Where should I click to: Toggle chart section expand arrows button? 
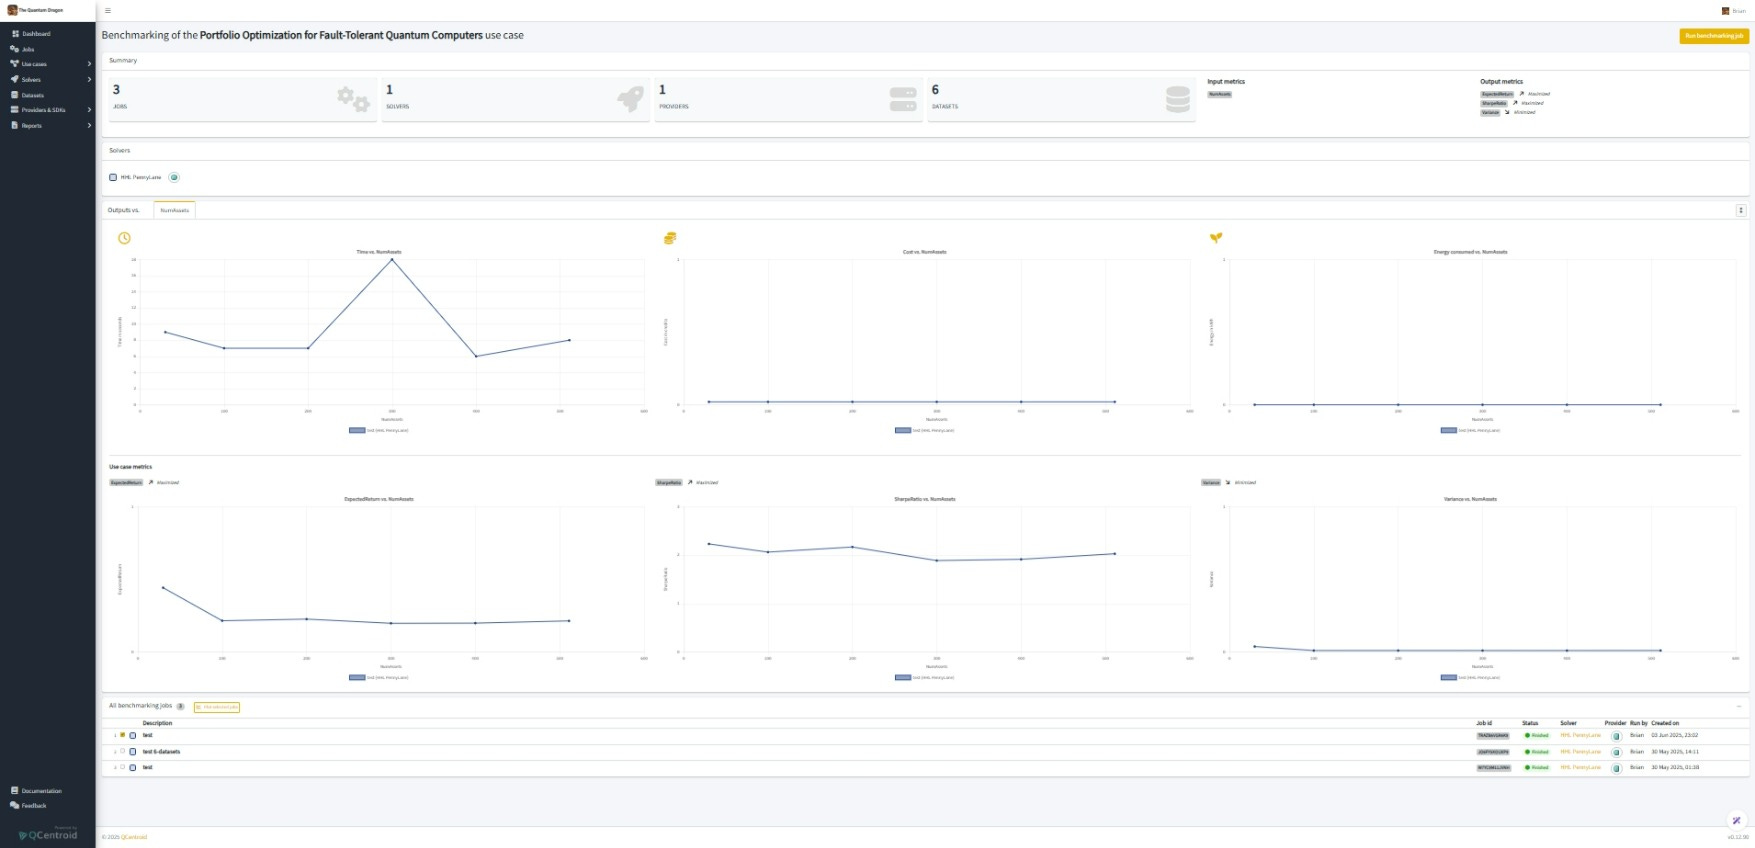(x=1741, y=210)
